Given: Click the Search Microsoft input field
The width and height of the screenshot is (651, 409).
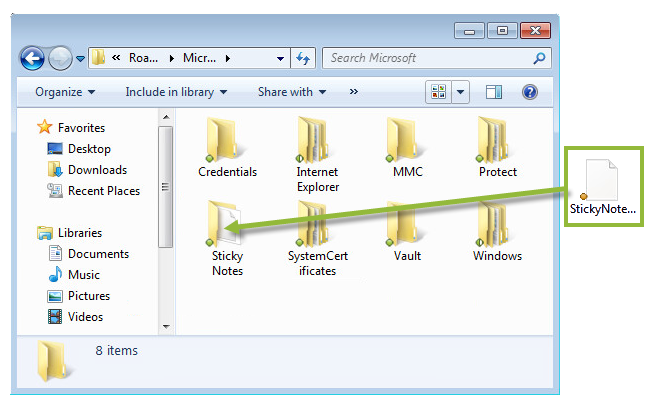Looking at the screenshot, I should [x=428, y=58].
